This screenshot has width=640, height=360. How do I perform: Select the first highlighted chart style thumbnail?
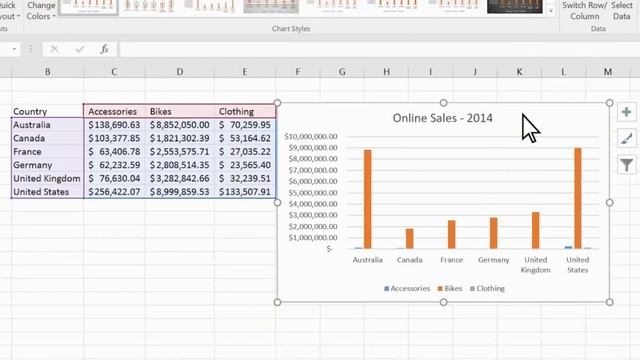pyautogui.click(x=89, y=7)
